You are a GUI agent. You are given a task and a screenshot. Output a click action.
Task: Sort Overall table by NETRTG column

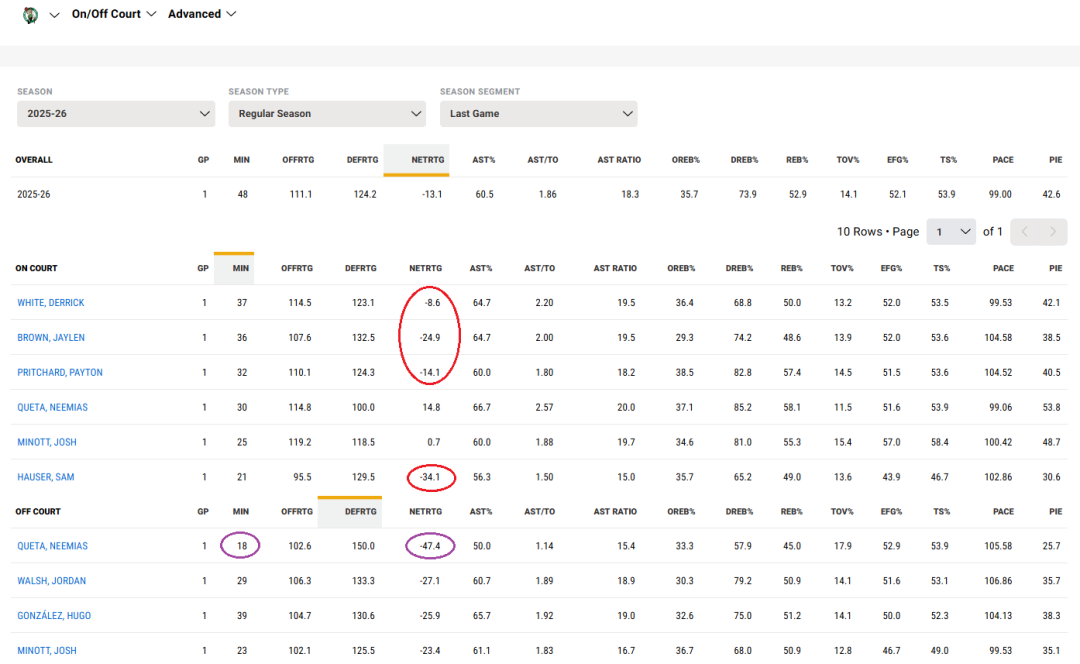[x=416, y=160]
